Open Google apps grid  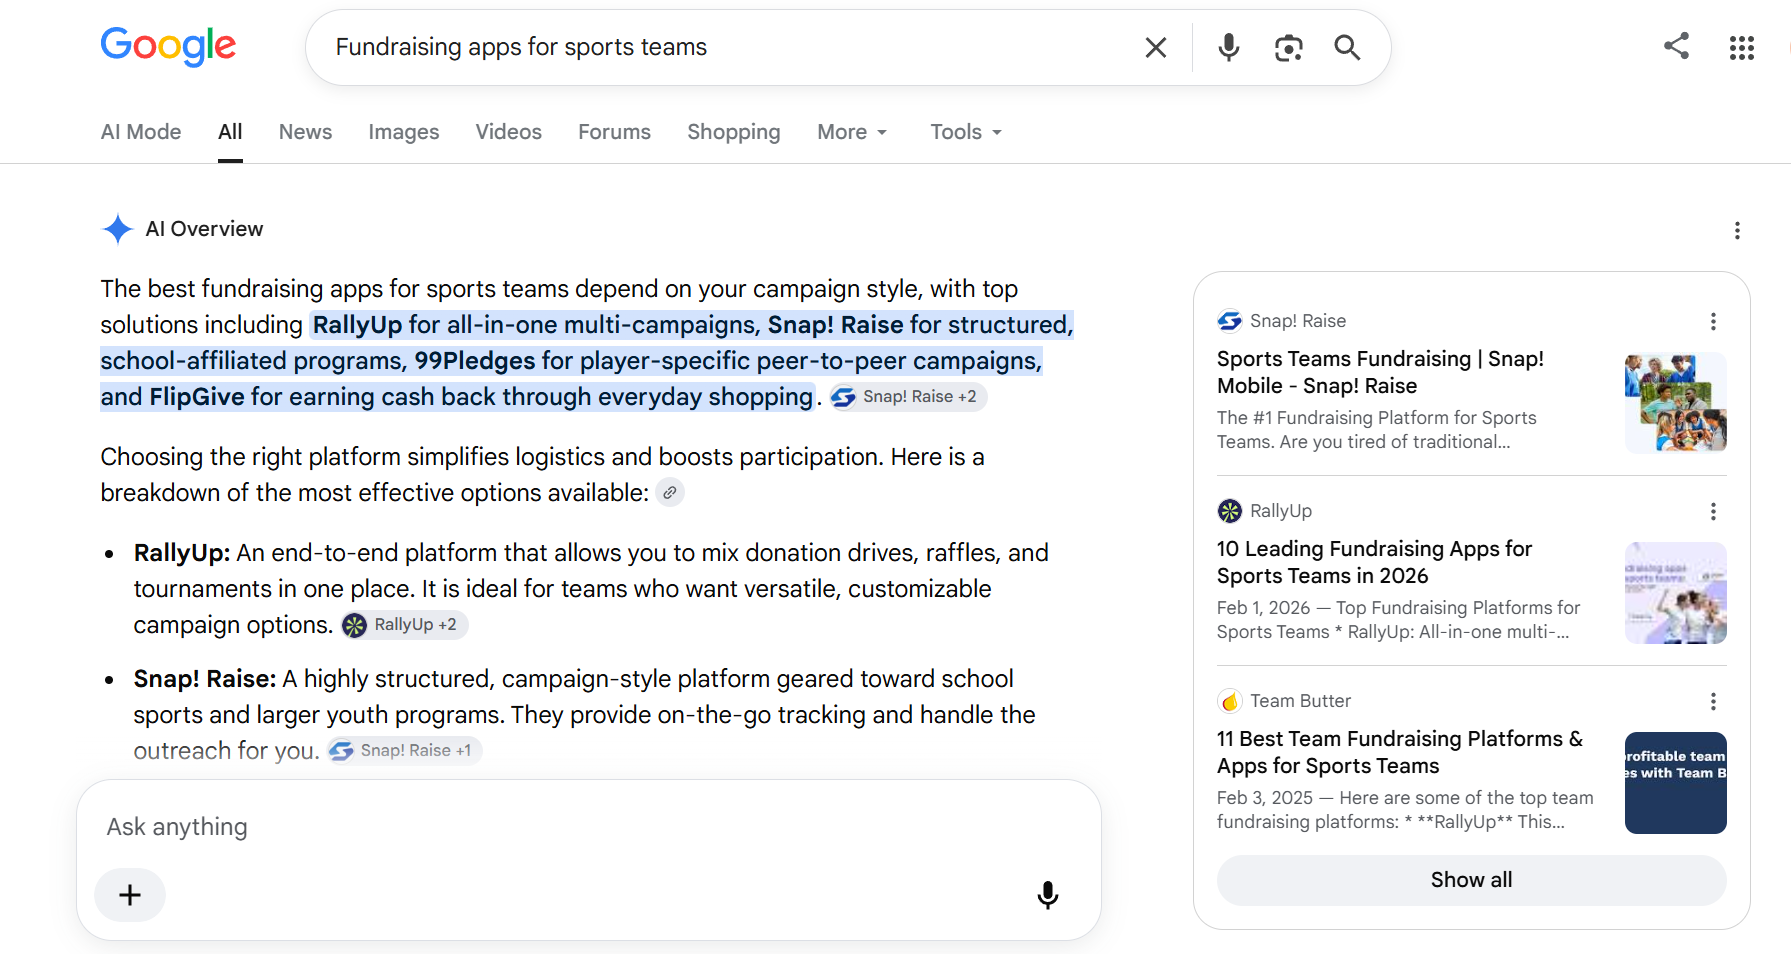coord(1742,47)
